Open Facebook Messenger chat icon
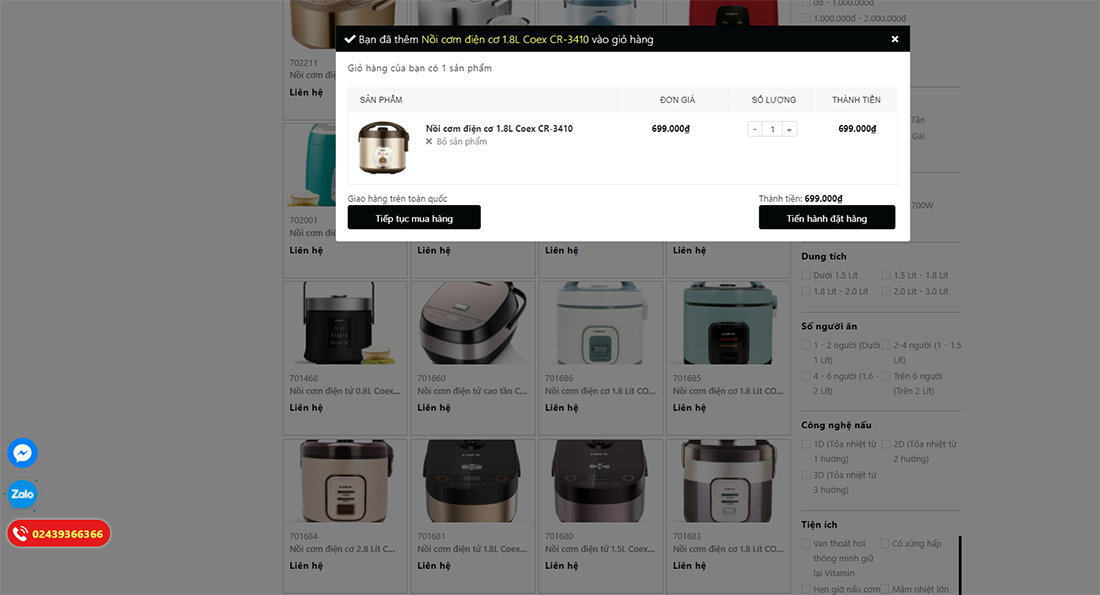1100x595 pixels. [22, 453]
